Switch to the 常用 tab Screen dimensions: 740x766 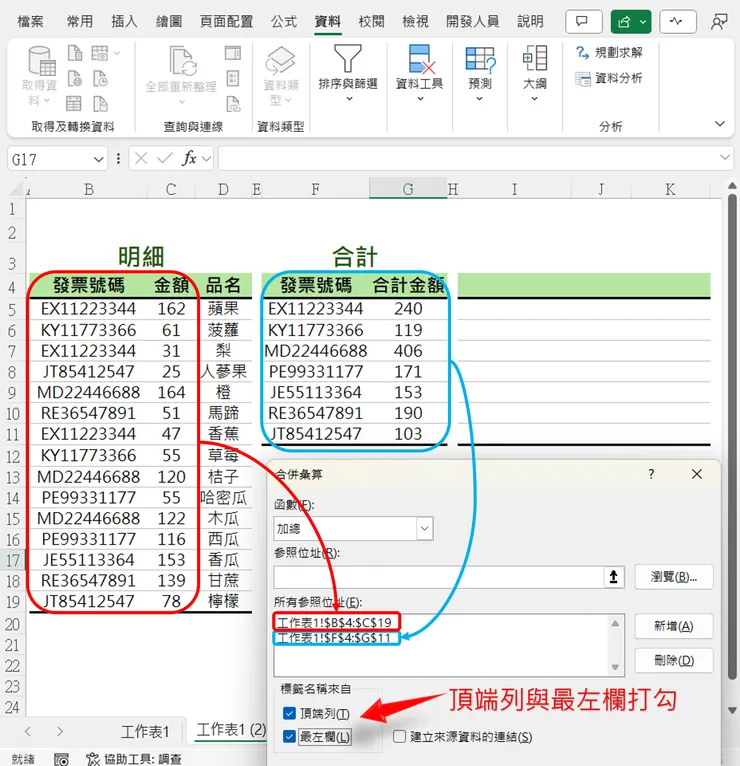click(x=80, y=21)
